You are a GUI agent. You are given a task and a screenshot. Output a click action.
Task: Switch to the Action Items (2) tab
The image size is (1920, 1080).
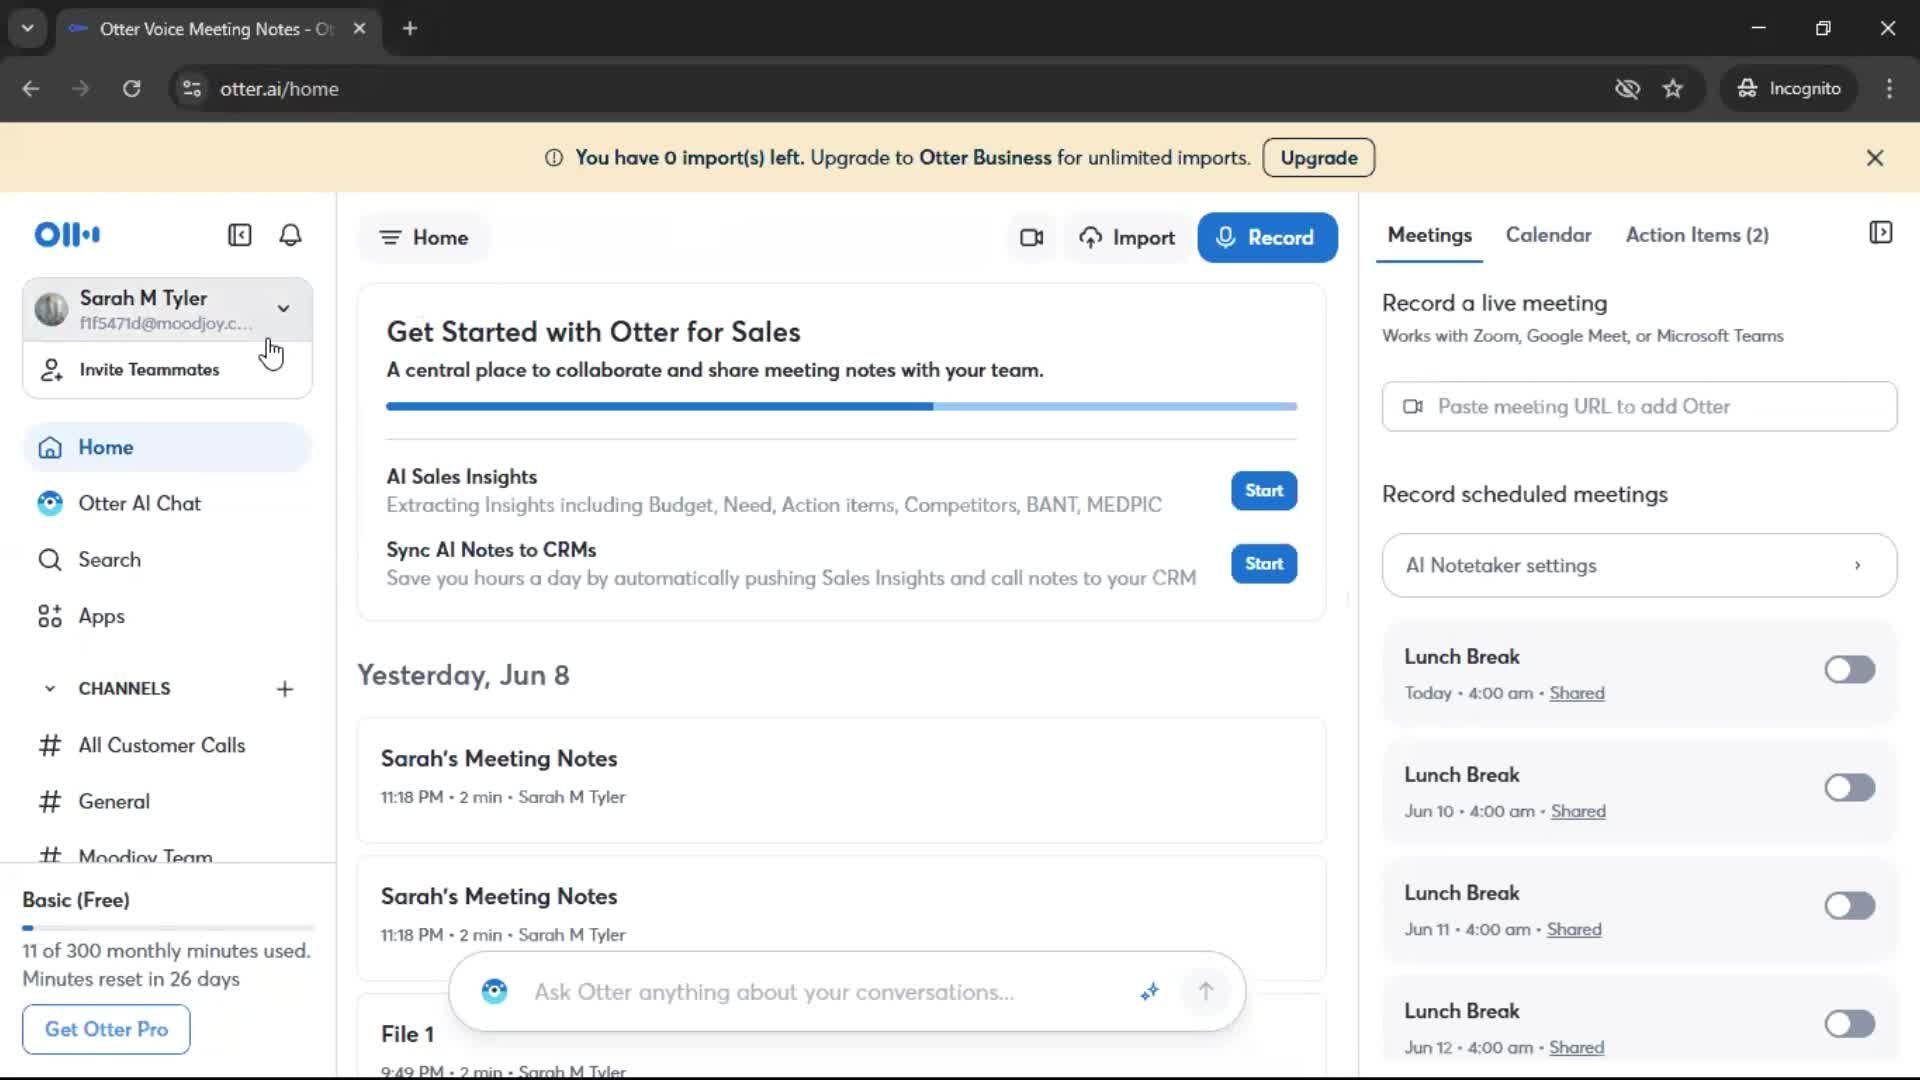[1697, 235]
